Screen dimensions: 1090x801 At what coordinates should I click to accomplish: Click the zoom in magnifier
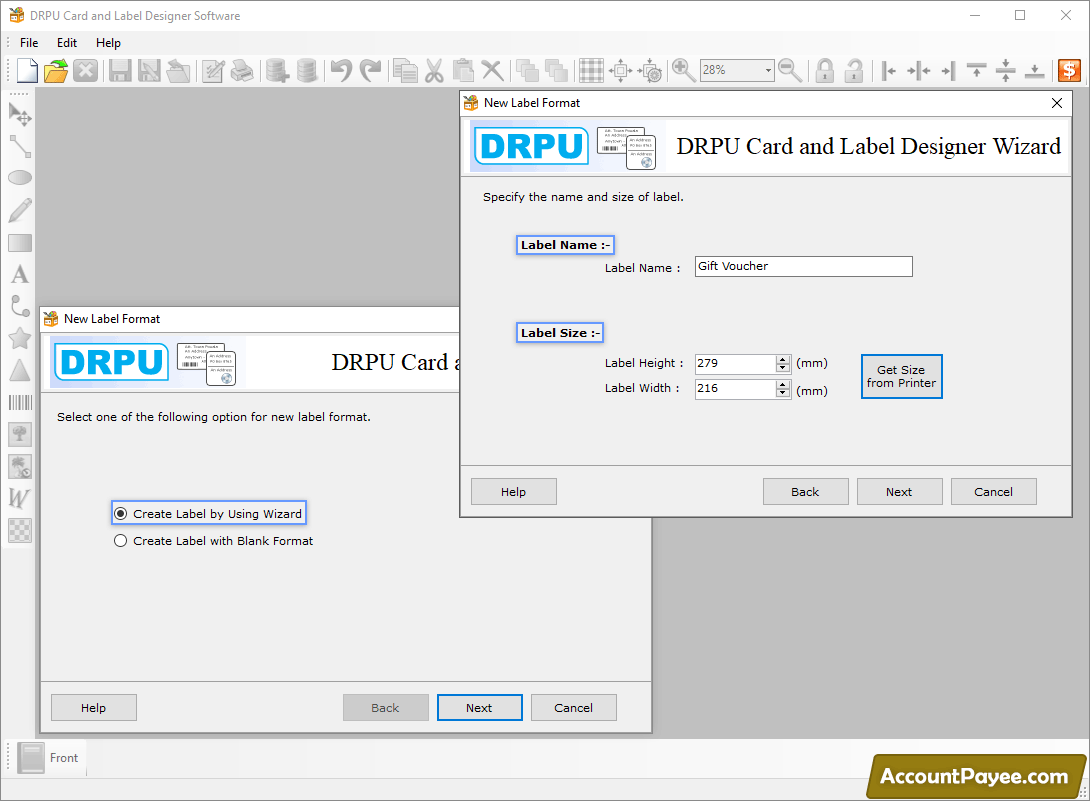[683, 70]
